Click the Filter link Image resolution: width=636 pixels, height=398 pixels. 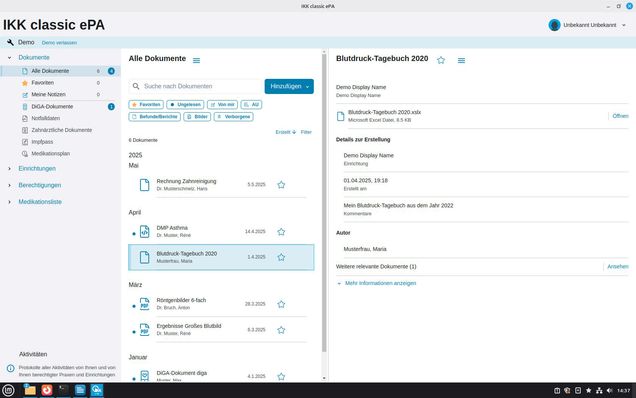tap(306, 132)
